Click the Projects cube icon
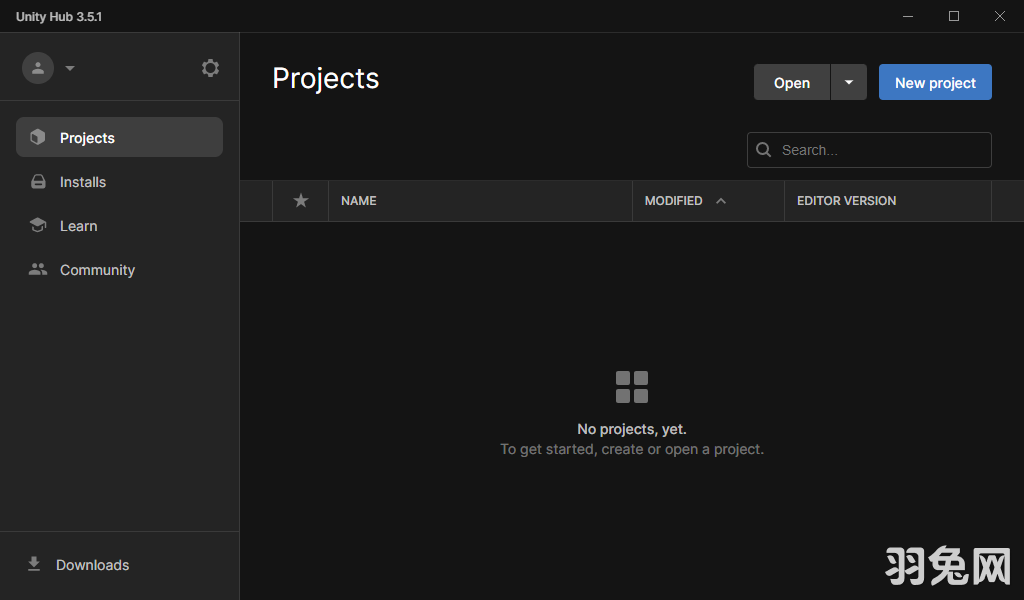Viewport: 1024px width, 600px height. (x=38, y=138)
